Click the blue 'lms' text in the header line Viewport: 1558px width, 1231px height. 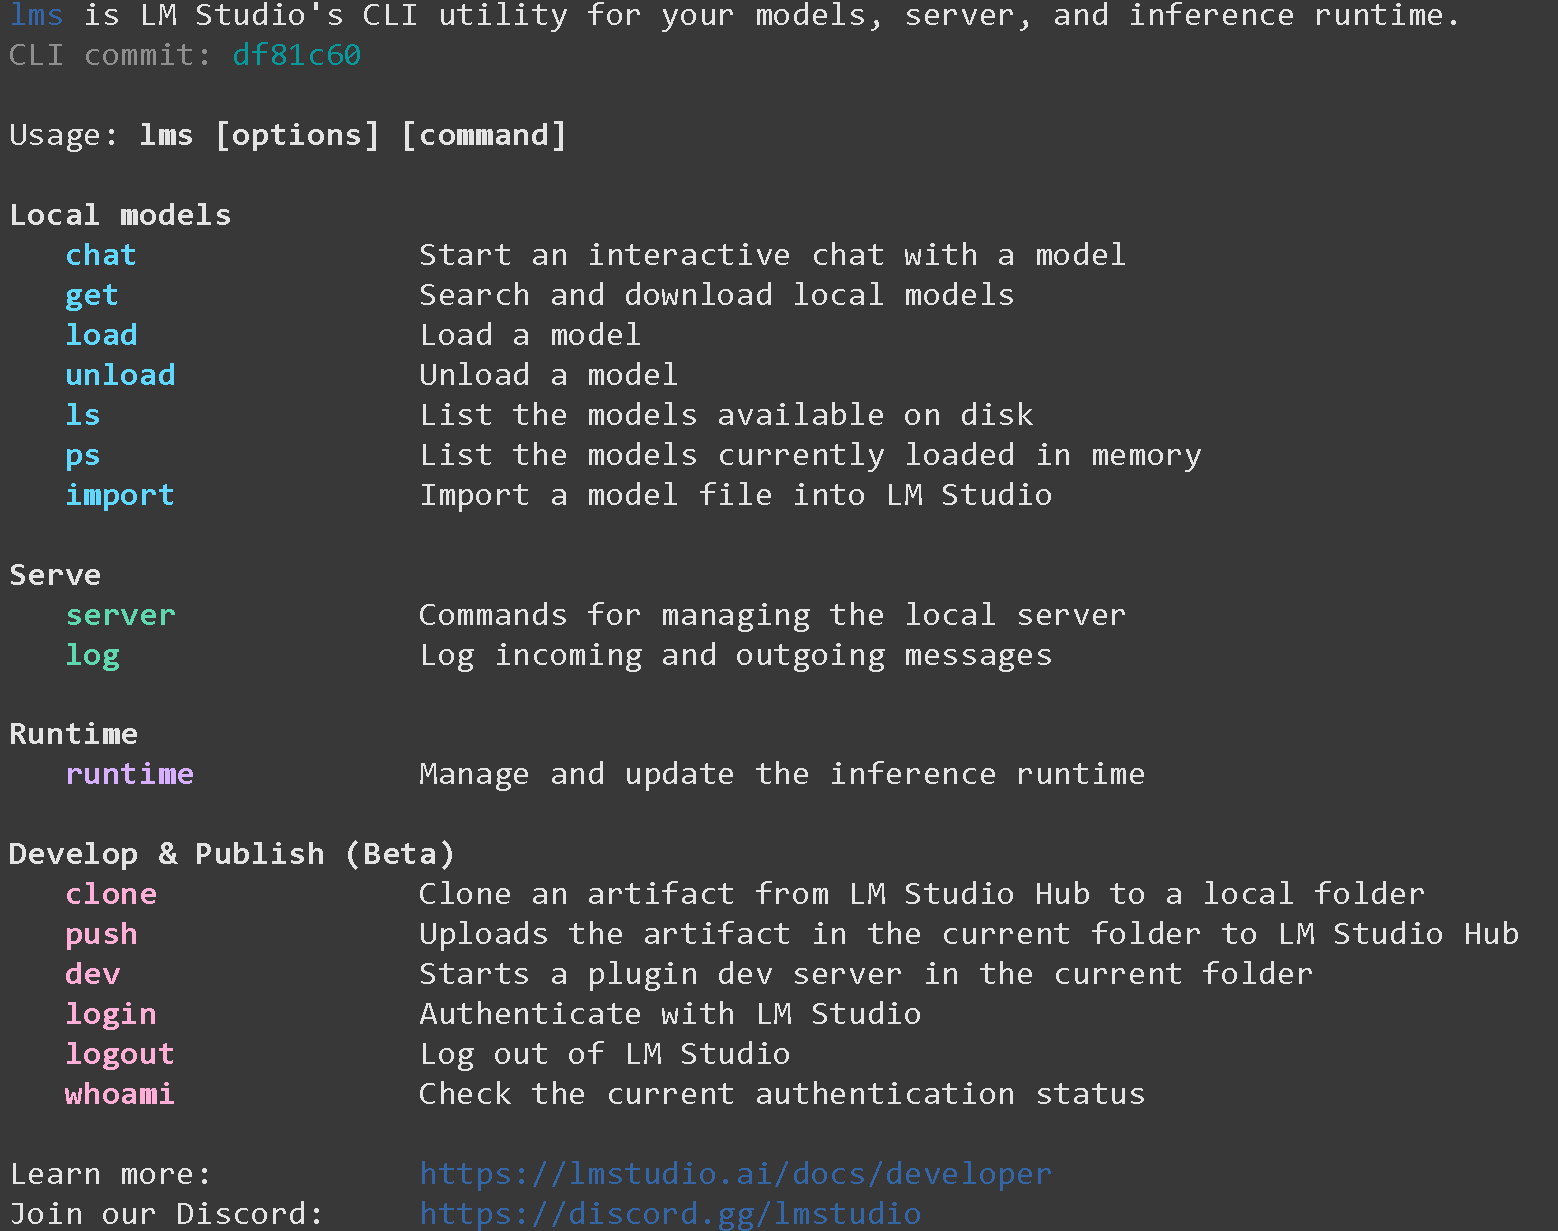pyautogui.click(x=37, y=15)
